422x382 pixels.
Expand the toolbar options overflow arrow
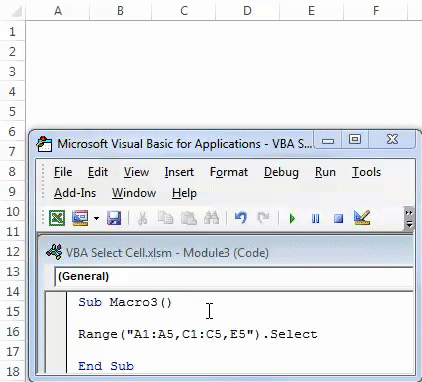coord(409,219)
